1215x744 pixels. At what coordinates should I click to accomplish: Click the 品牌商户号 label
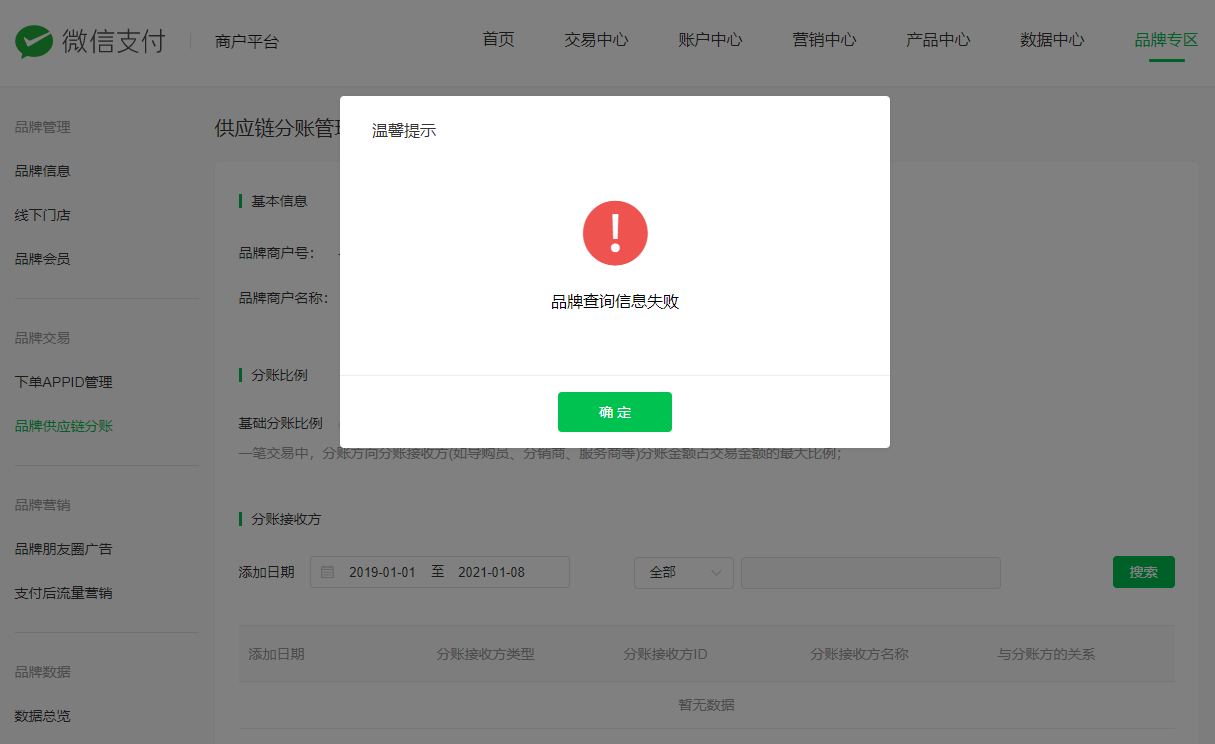[277, 253]
